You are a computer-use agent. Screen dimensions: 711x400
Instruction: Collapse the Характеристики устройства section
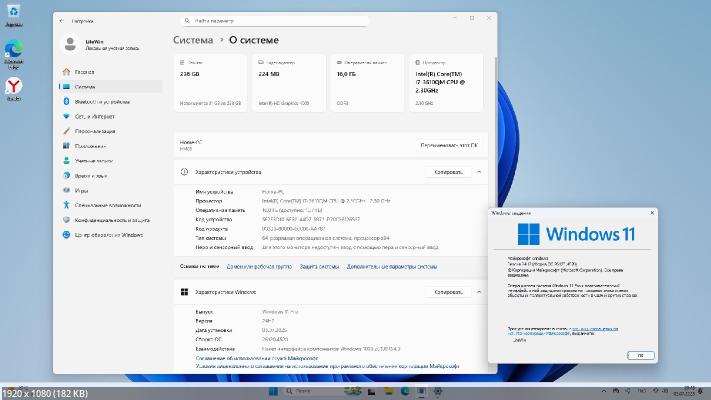[479, 172]
